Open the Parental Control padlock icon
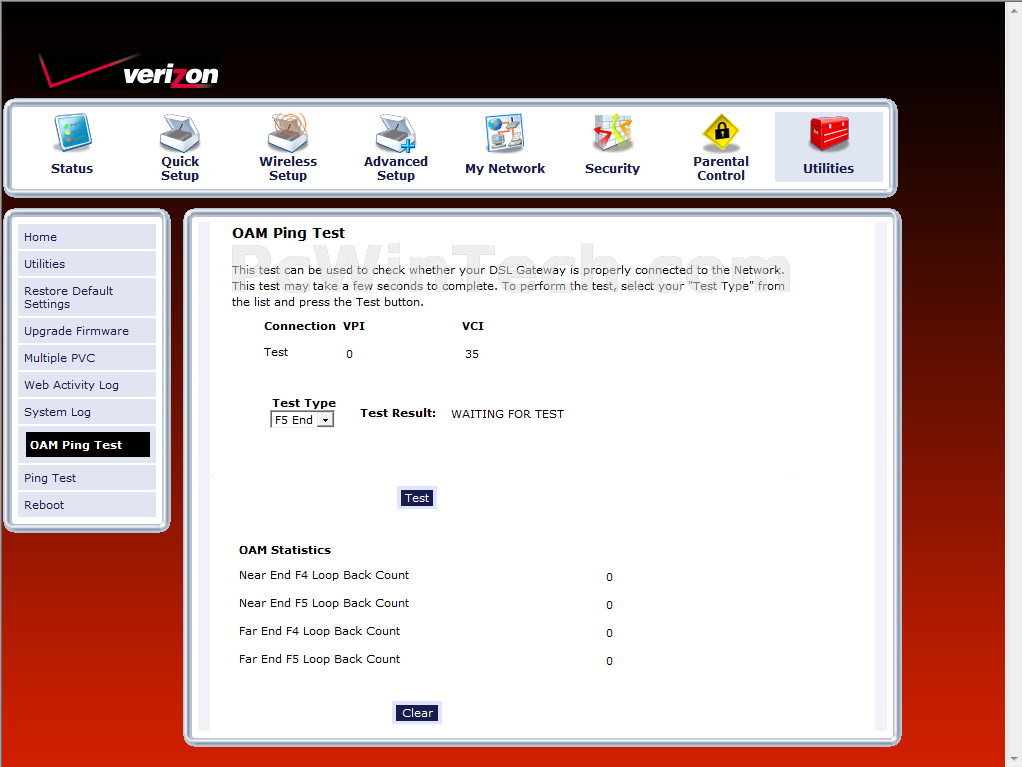 (x=721, y=132)
